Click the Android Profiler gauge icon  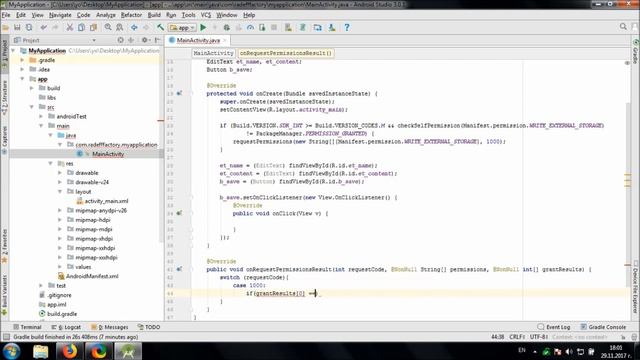250,27
